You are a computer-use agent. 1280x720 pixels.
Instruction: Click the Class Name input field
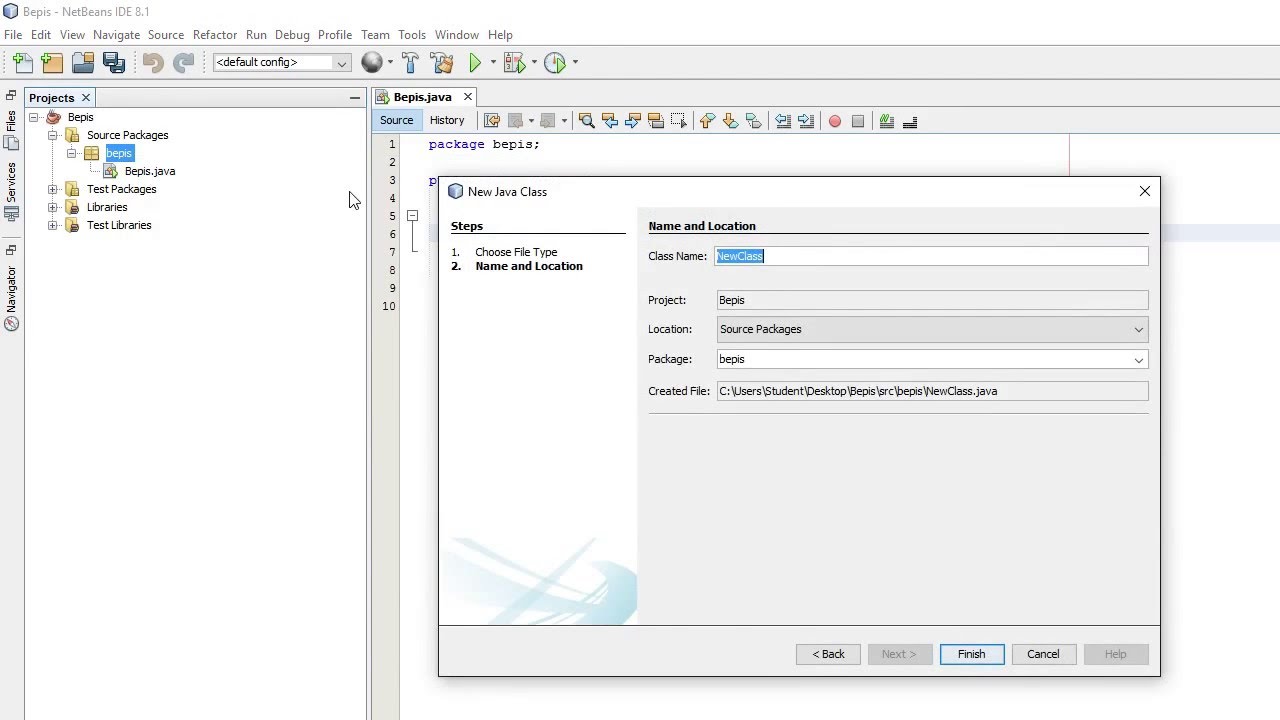[x=932, y=256]
